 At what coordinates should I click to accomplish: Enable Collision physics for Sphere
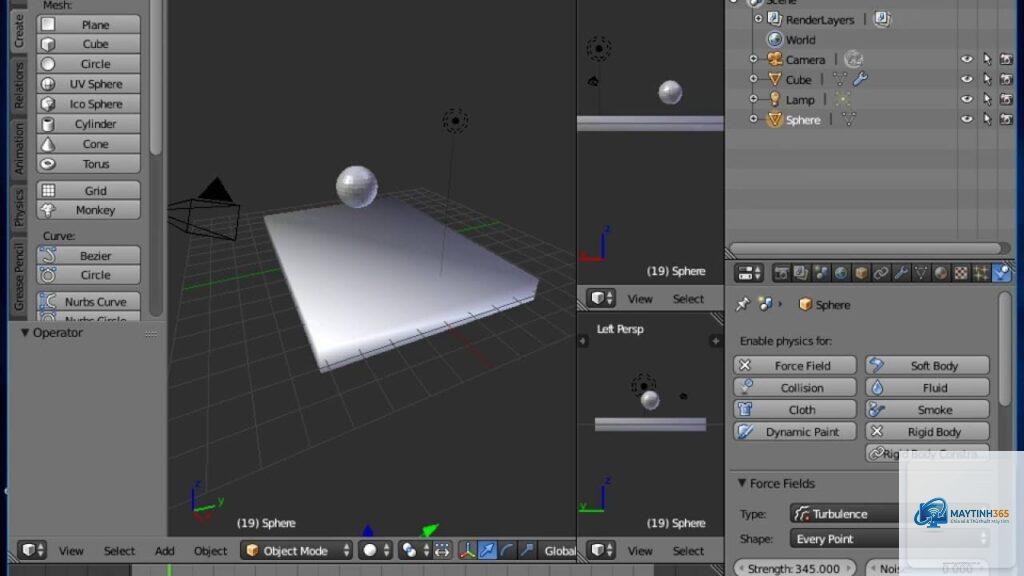point(794,387)
